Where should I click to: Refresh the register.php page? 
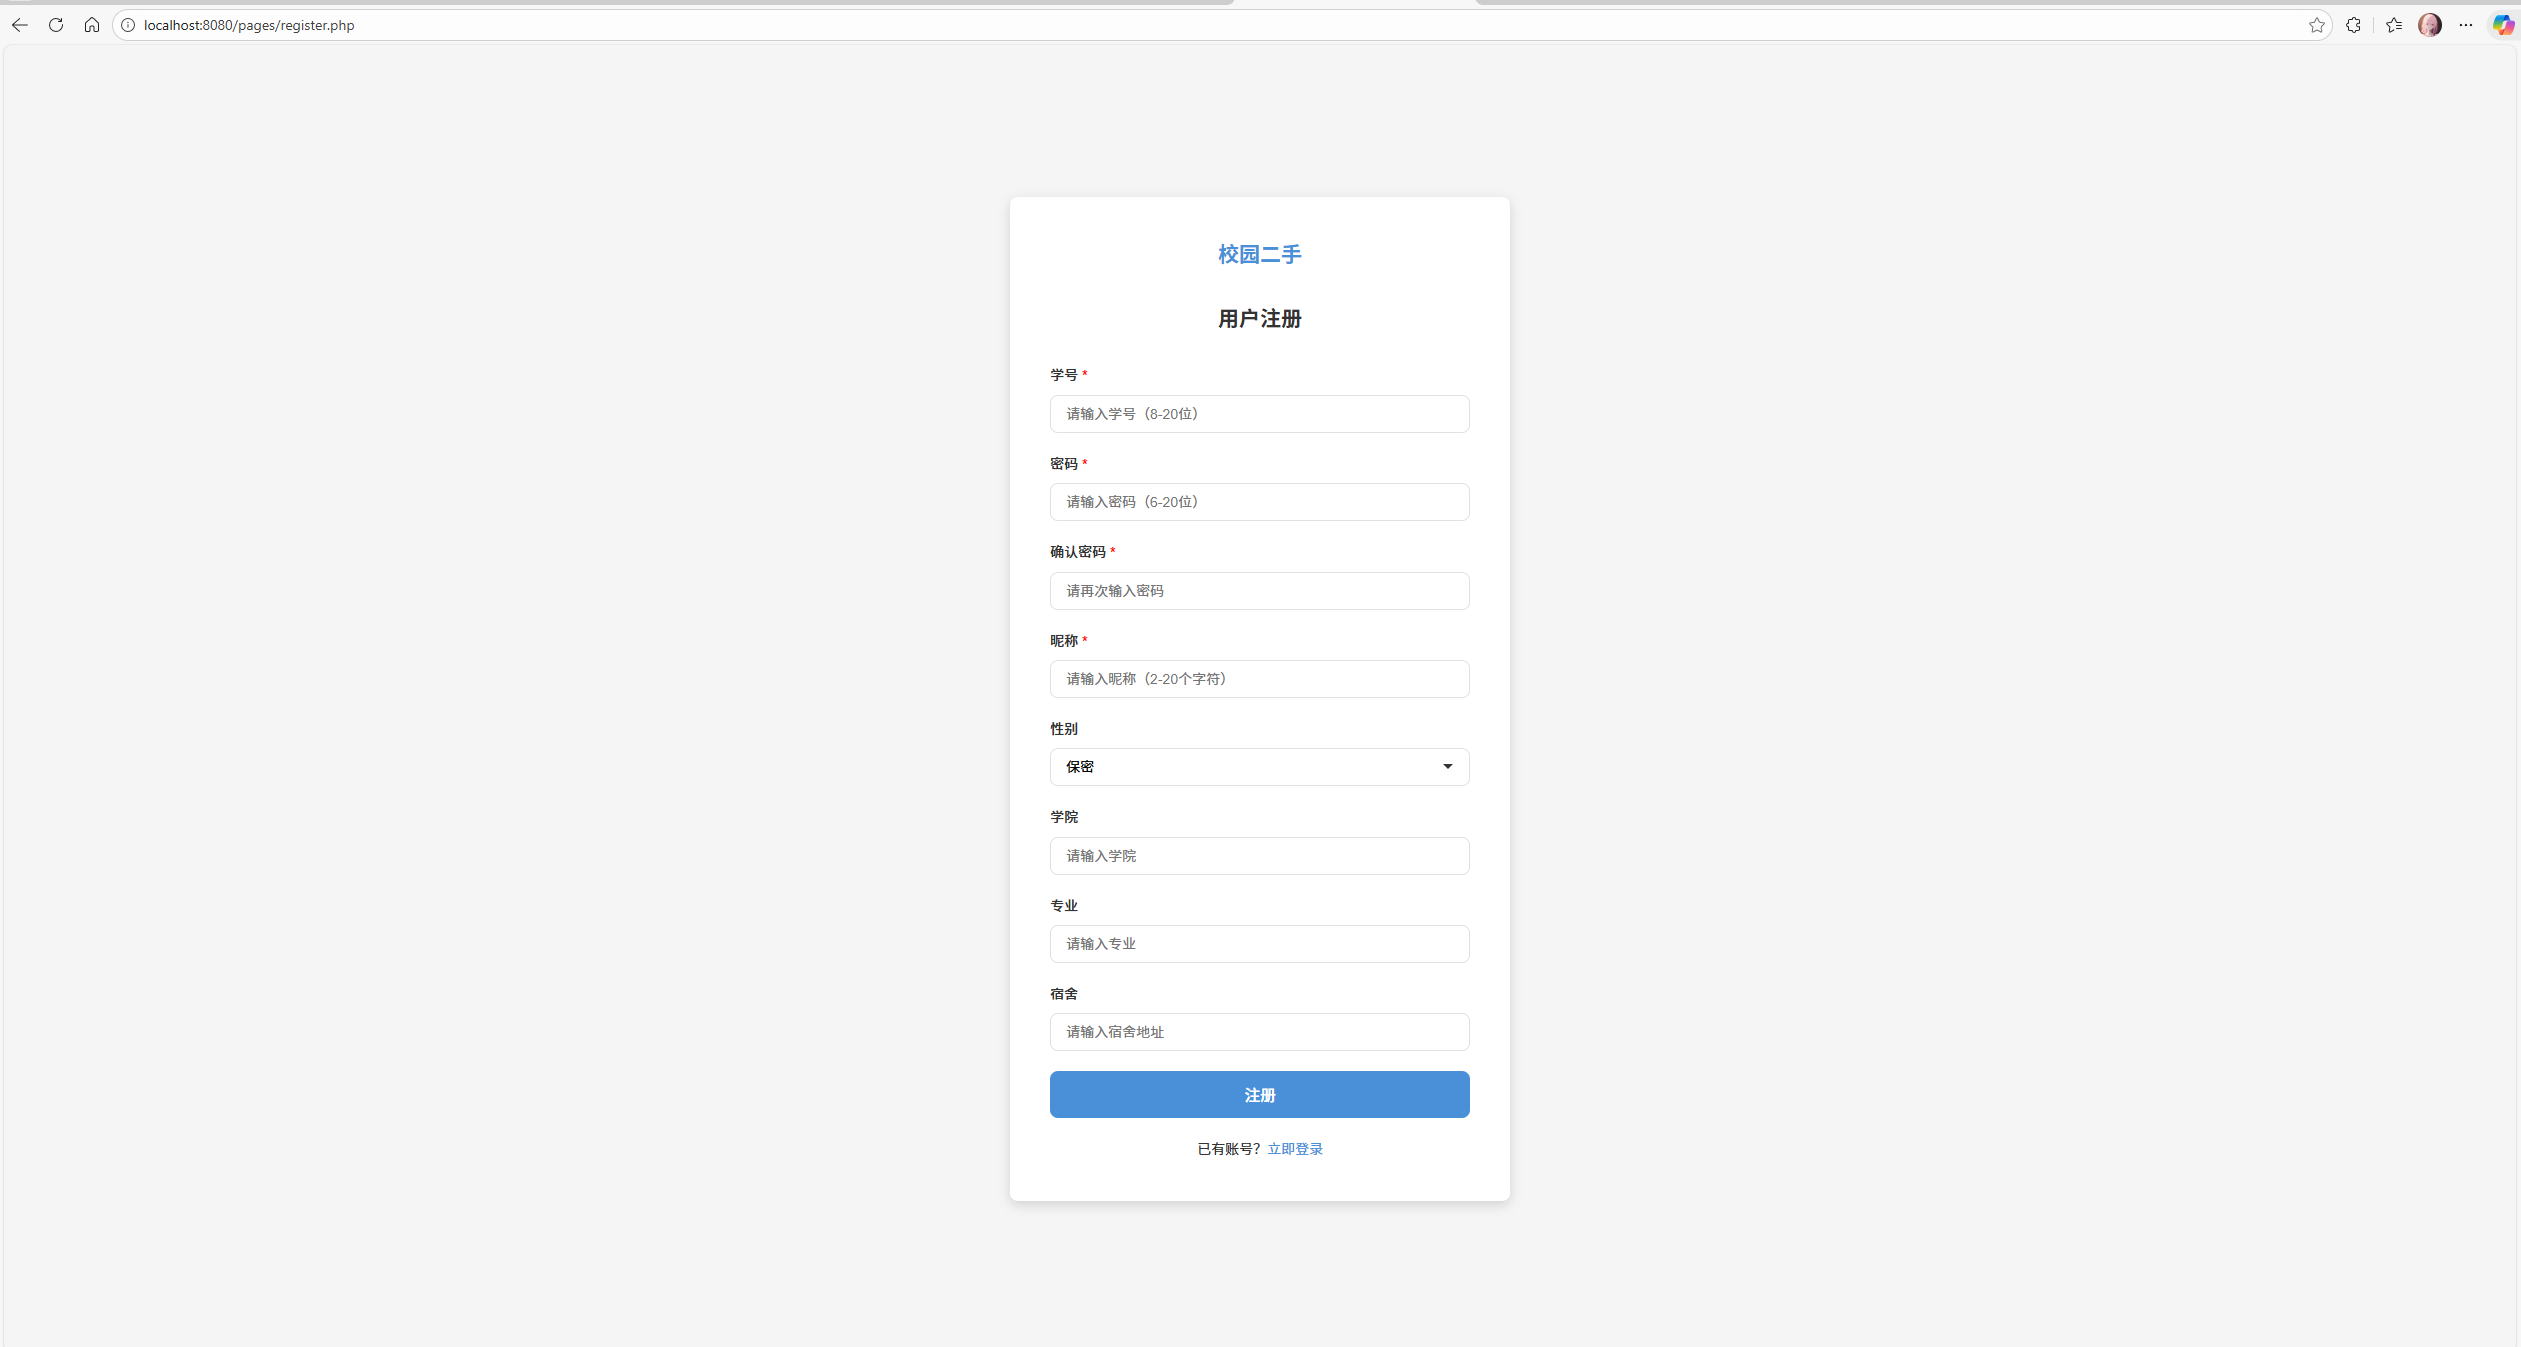pos(56,25)
